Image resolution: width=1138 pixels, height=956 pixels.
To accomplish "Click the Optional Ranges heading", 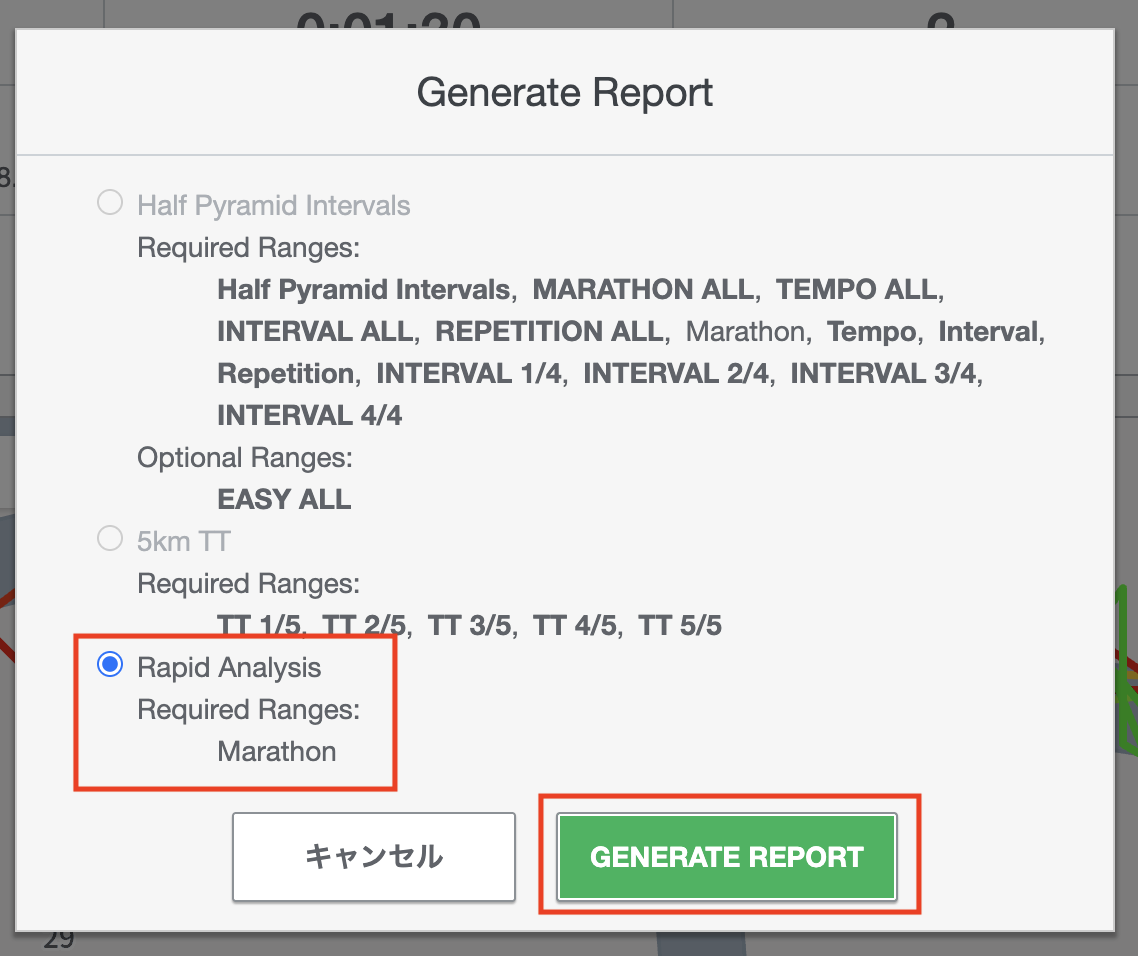I will [x=245, y=458].
